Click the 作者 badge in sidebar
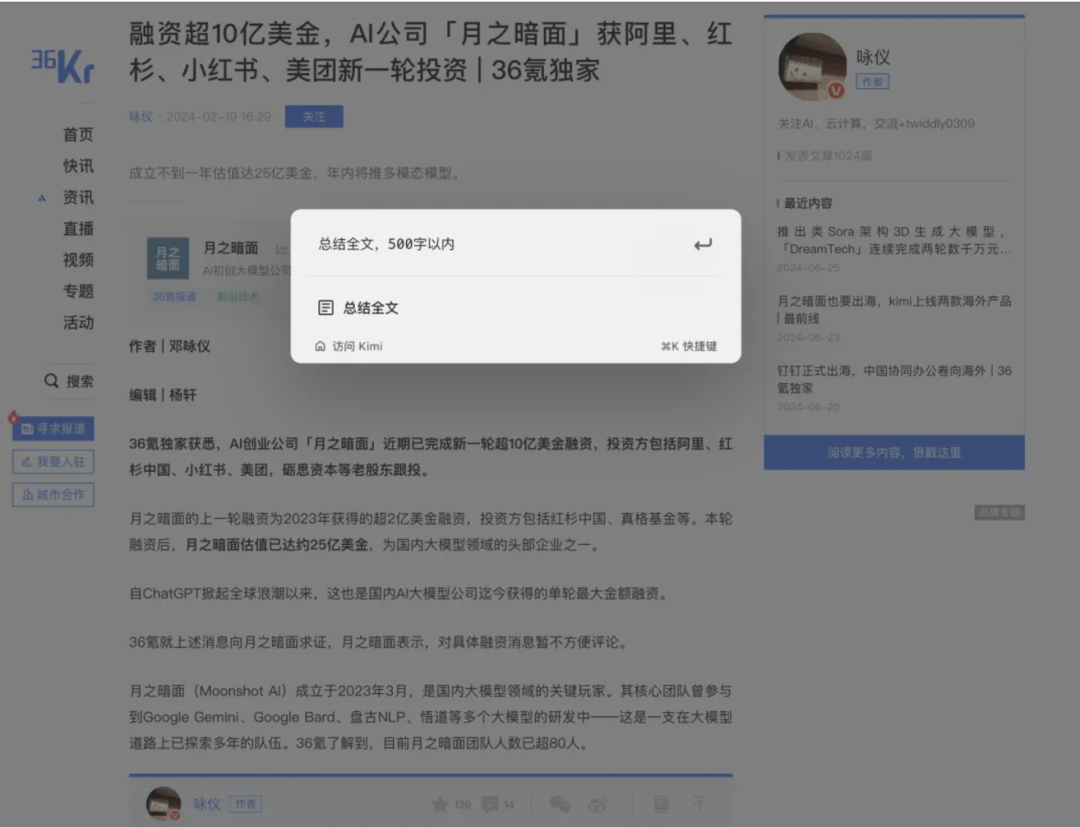 (x=873, y=82)
